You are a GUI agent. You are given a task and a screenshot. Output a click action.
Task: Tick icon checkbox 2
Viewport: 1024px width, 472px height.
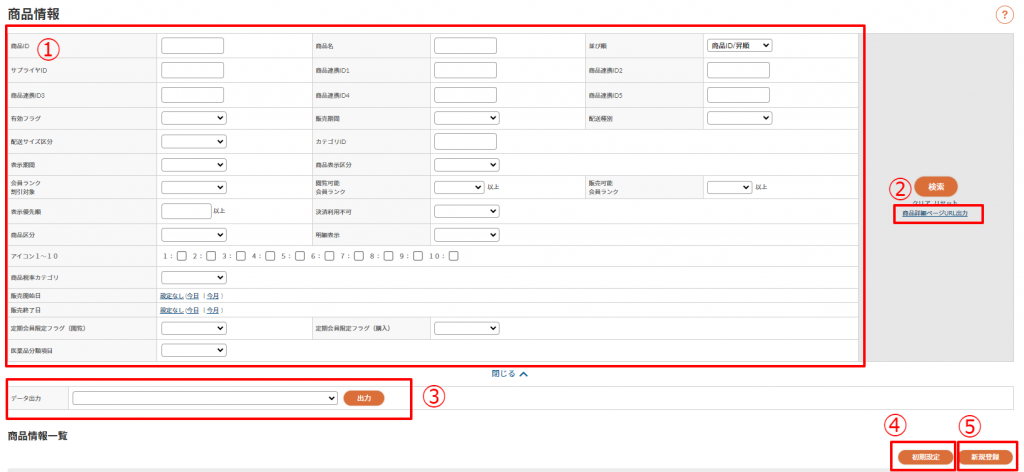pyautogui.click(x=212, y=256)
